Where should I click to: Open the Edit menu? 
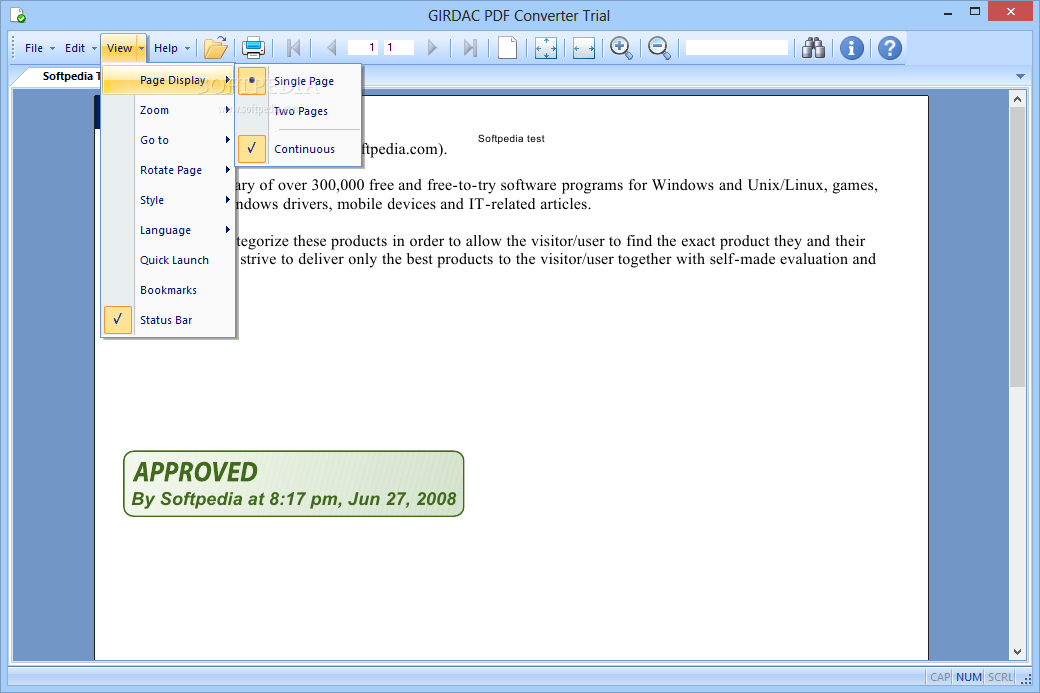[x=80, y=48]
